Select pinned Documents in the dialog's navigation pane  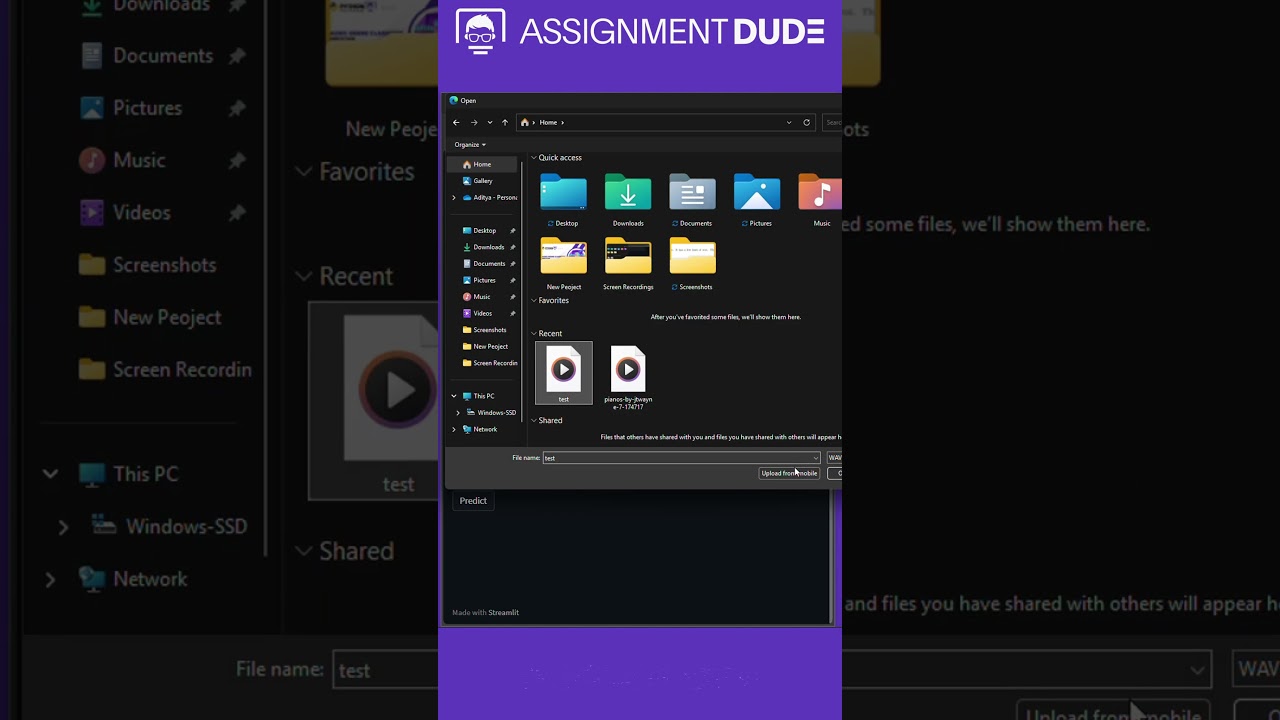[x=488, y=264]
